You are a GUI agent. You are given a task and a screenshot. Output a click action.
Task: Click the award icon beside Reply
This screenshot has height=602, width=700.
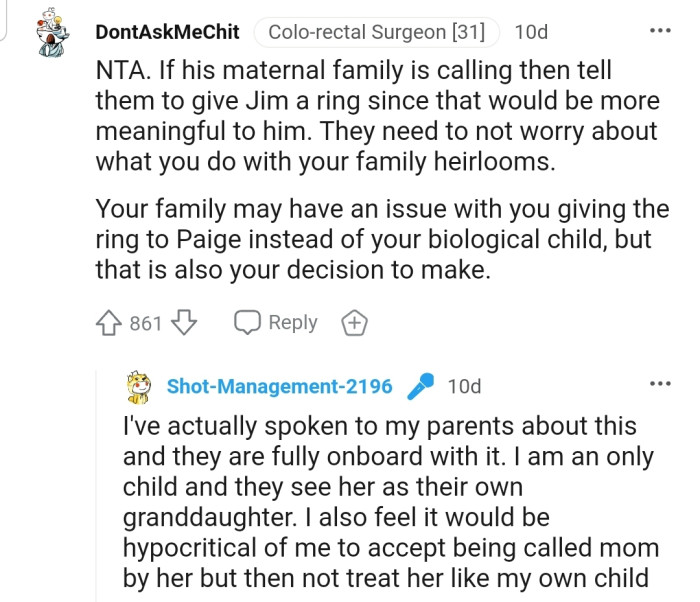(354, 323)
